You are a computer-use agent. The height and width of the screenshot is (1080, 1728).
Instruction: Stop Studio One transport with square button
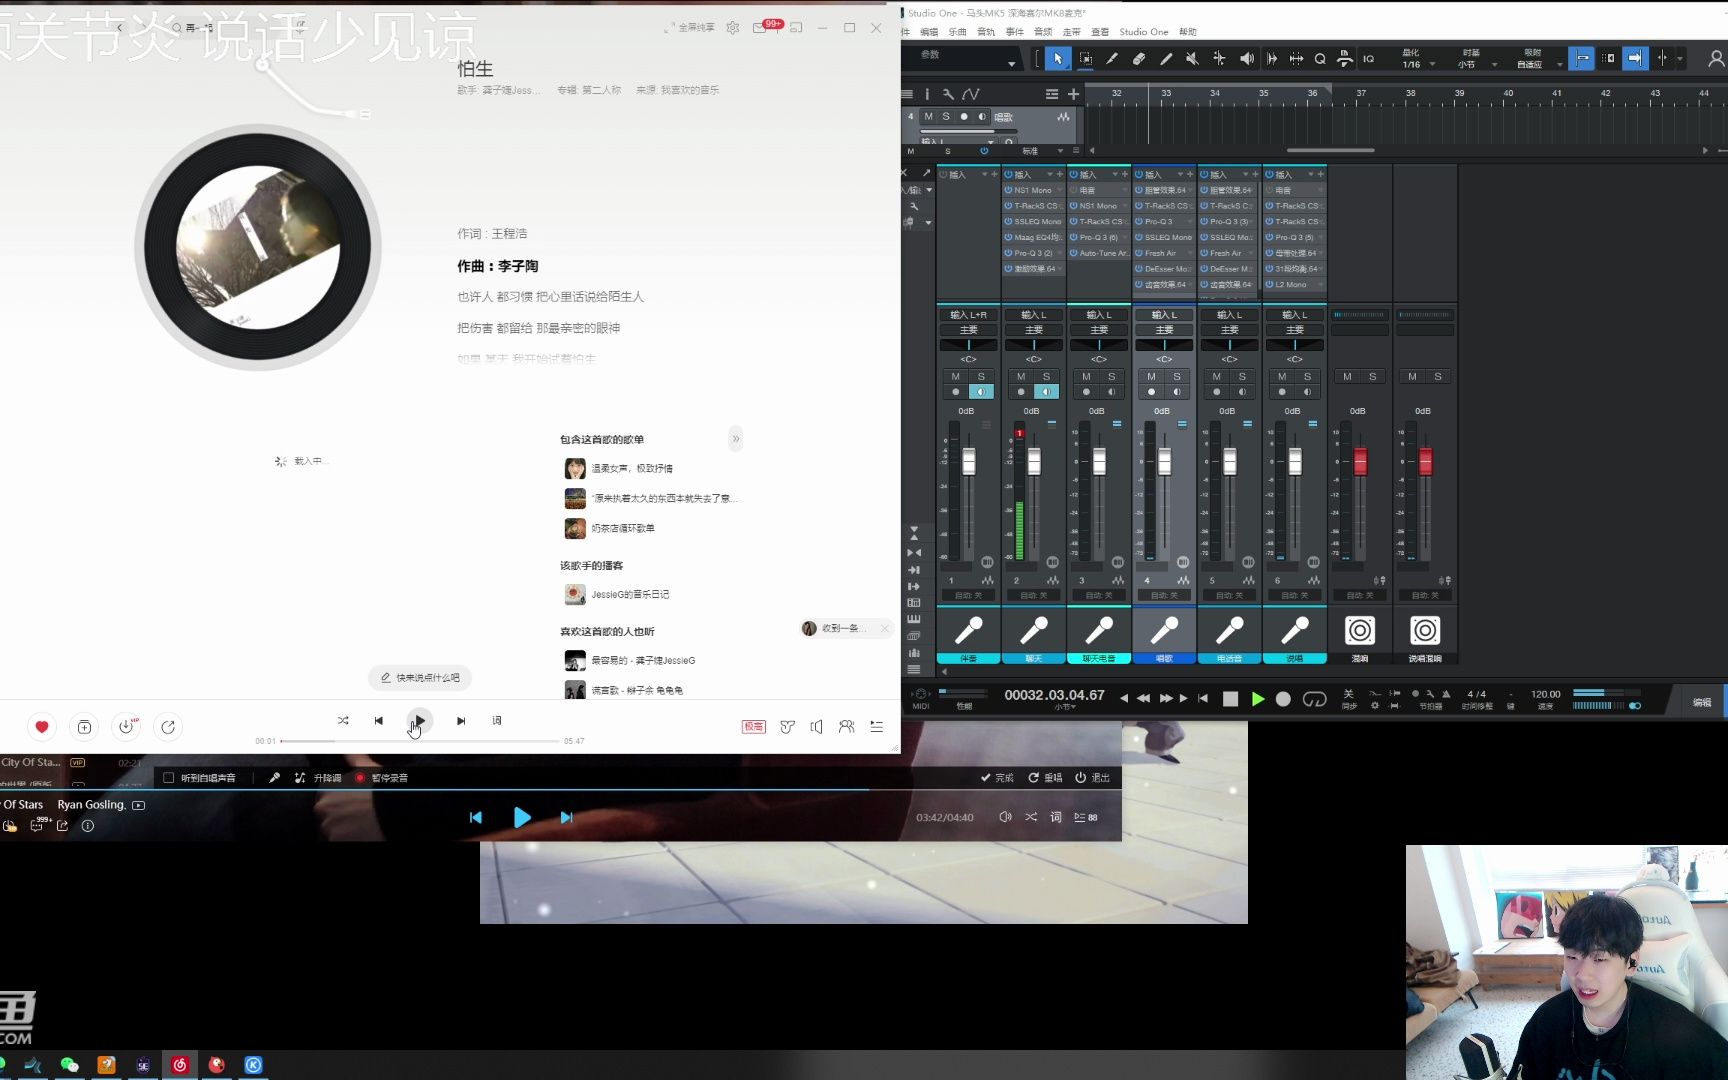(x=1231, y=699)
